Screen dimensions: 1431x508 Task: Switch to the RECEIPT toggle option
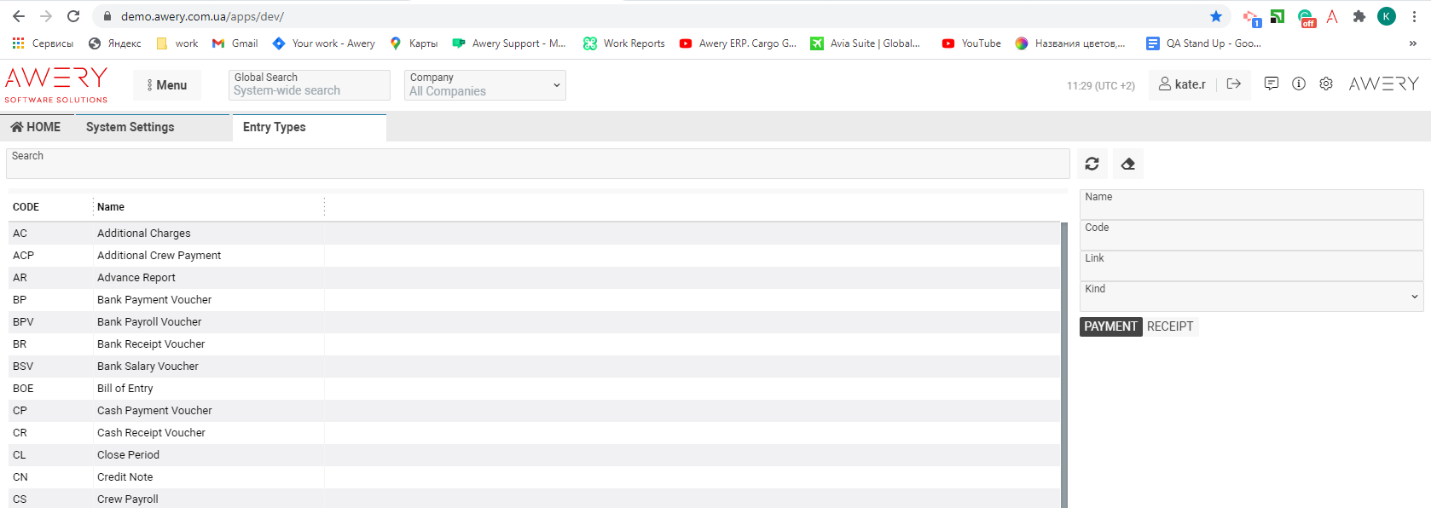pyautogui.click(x=1170, y=326)
